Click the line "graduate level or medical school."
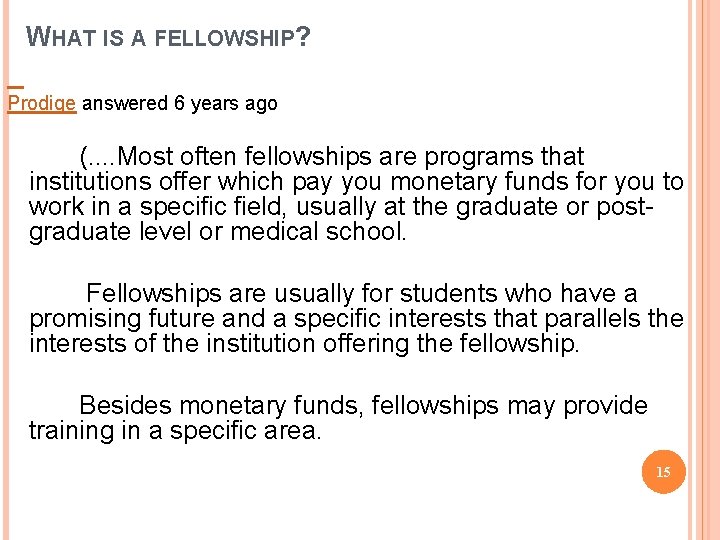 coord(218,231)
